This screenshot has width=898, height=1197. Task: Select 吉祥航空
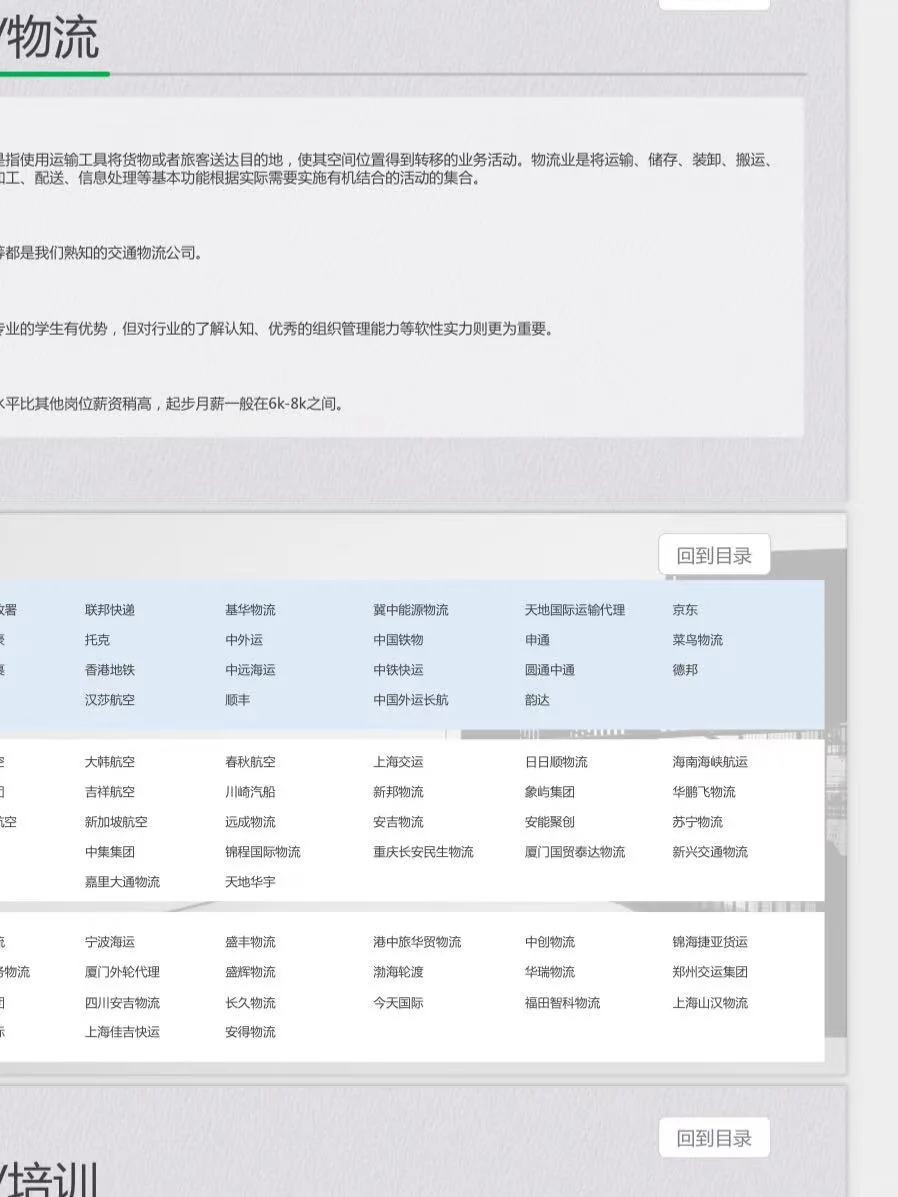coord(110,792)
